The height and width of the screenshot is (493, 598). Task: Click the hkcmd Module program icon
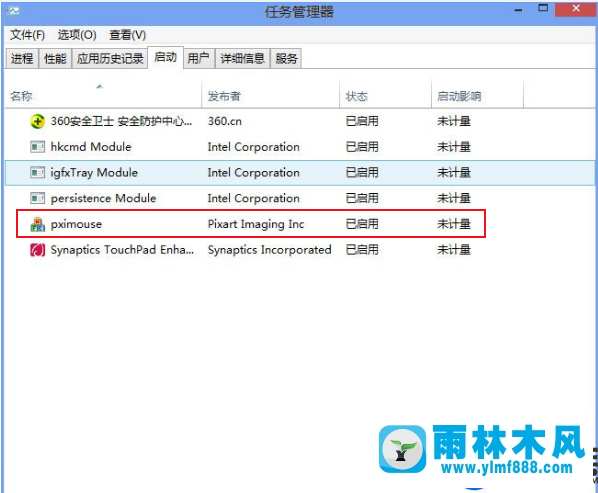pos(37,147)
